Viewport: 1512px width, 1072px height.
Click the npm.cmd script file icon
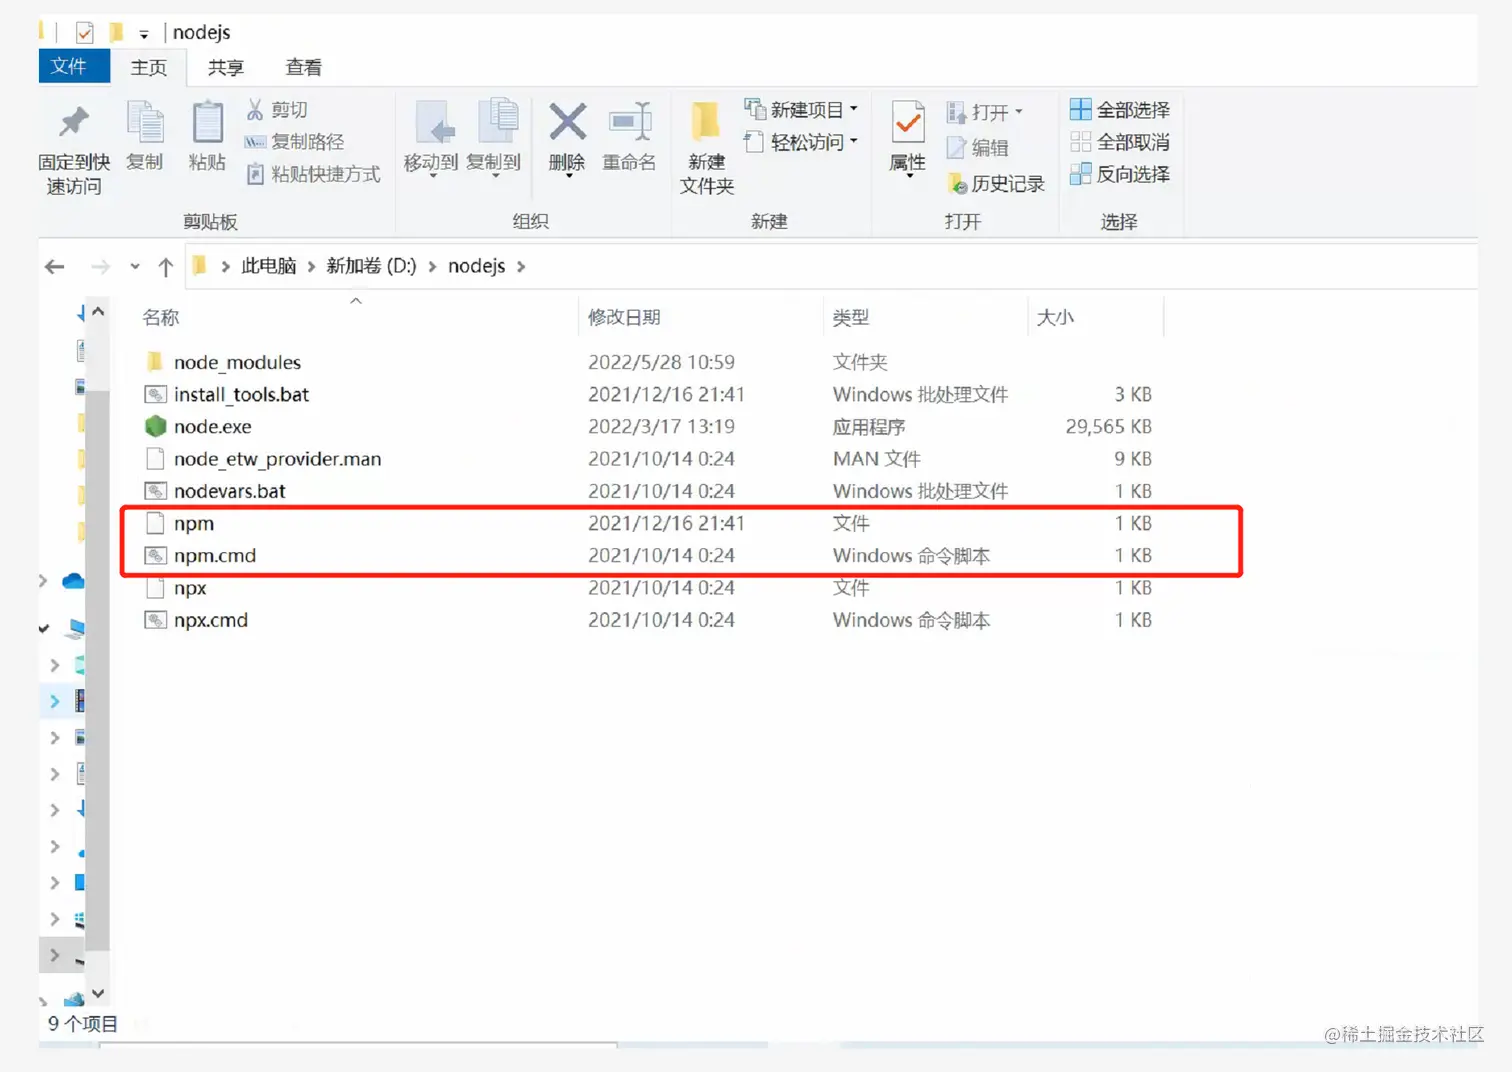(155, 555)
